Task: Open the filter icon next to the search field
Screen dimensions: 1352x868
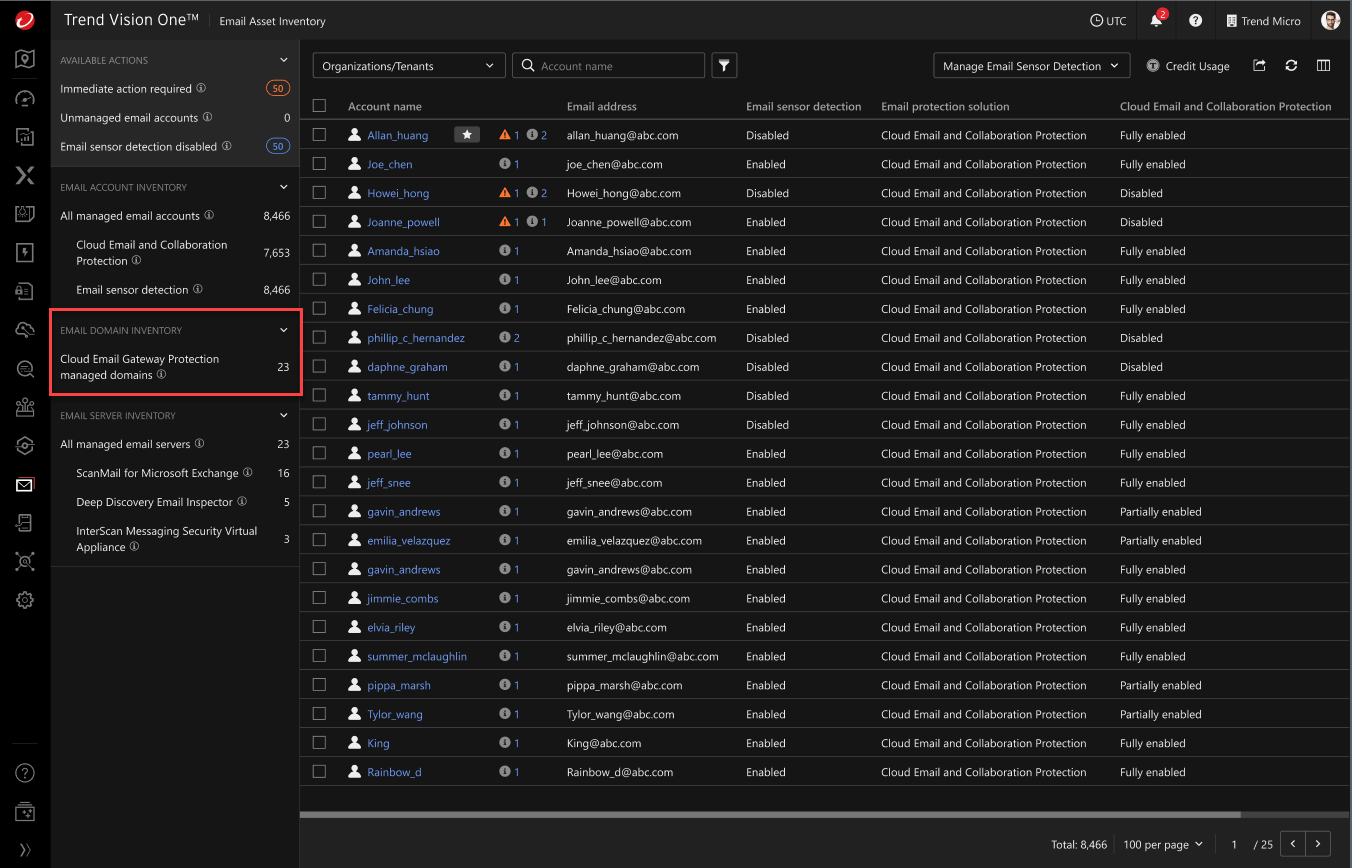Action: (x=724, y=65)
